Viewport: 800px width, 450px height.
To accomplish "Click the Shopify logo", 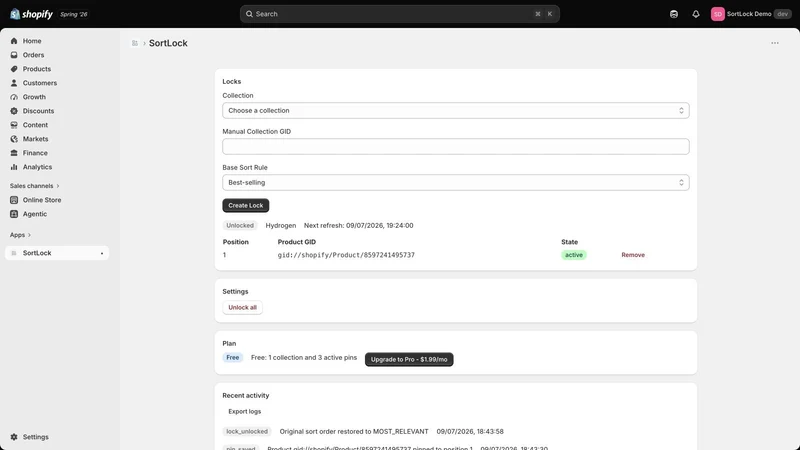I will [31, 14].
